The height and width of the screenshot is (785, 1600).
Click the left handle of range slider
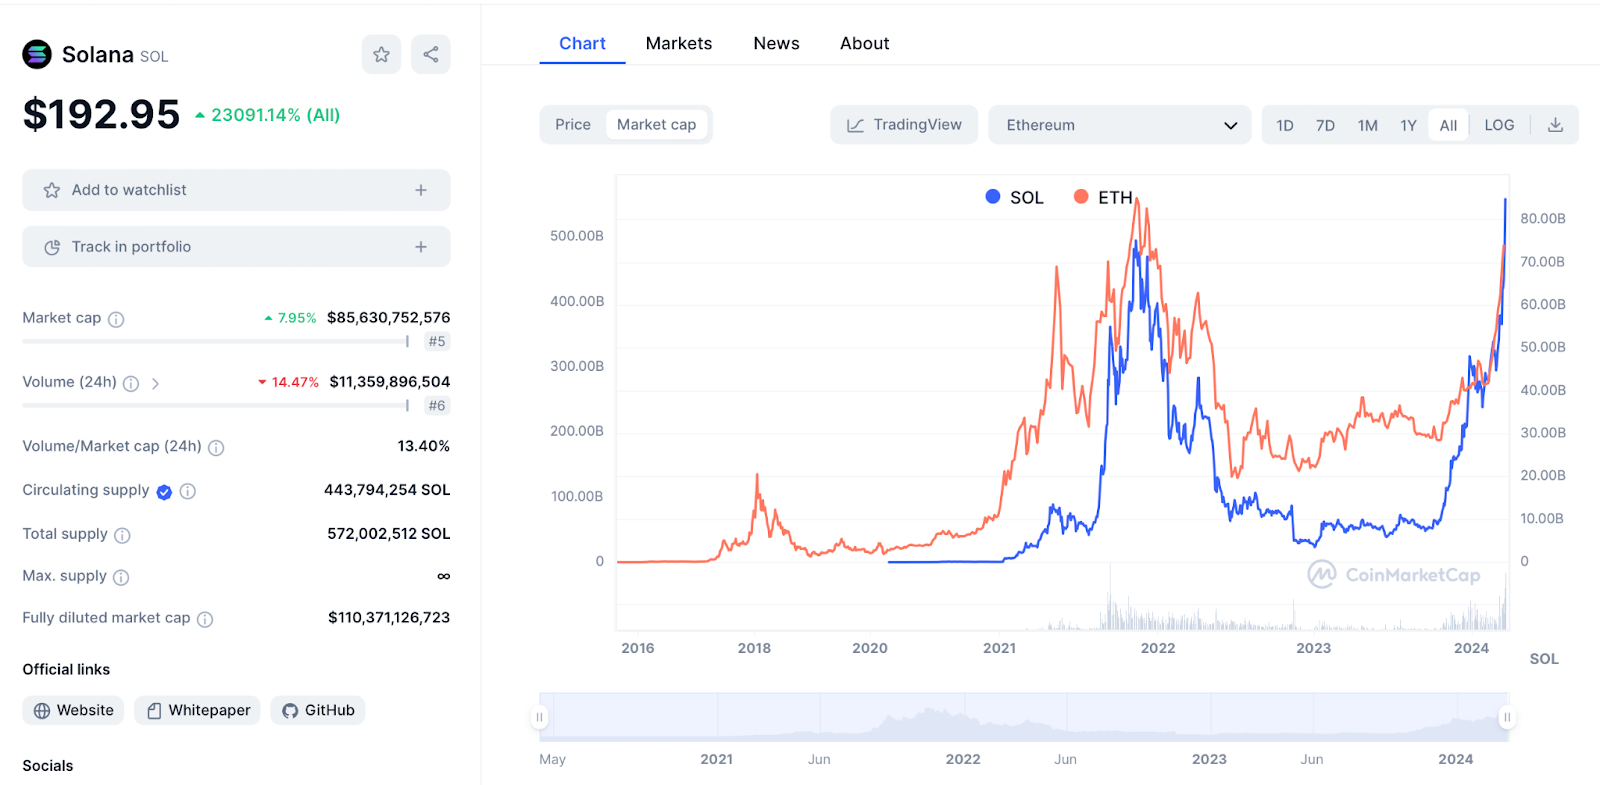(540, 717)
